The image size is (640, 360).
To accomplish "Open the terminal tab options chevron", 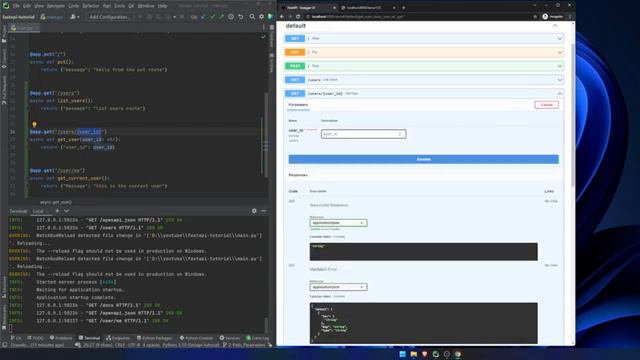I will [66, 211].
